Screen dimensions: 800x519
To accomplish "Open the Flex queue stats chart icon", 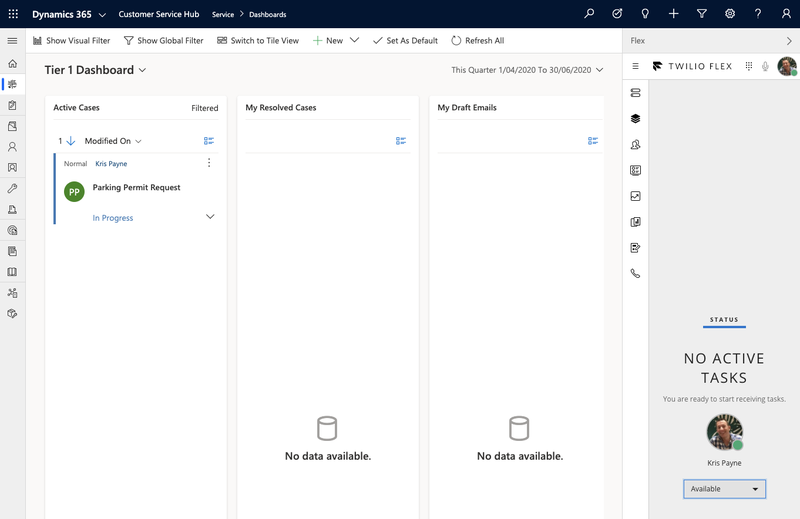I will pos(635,196).
